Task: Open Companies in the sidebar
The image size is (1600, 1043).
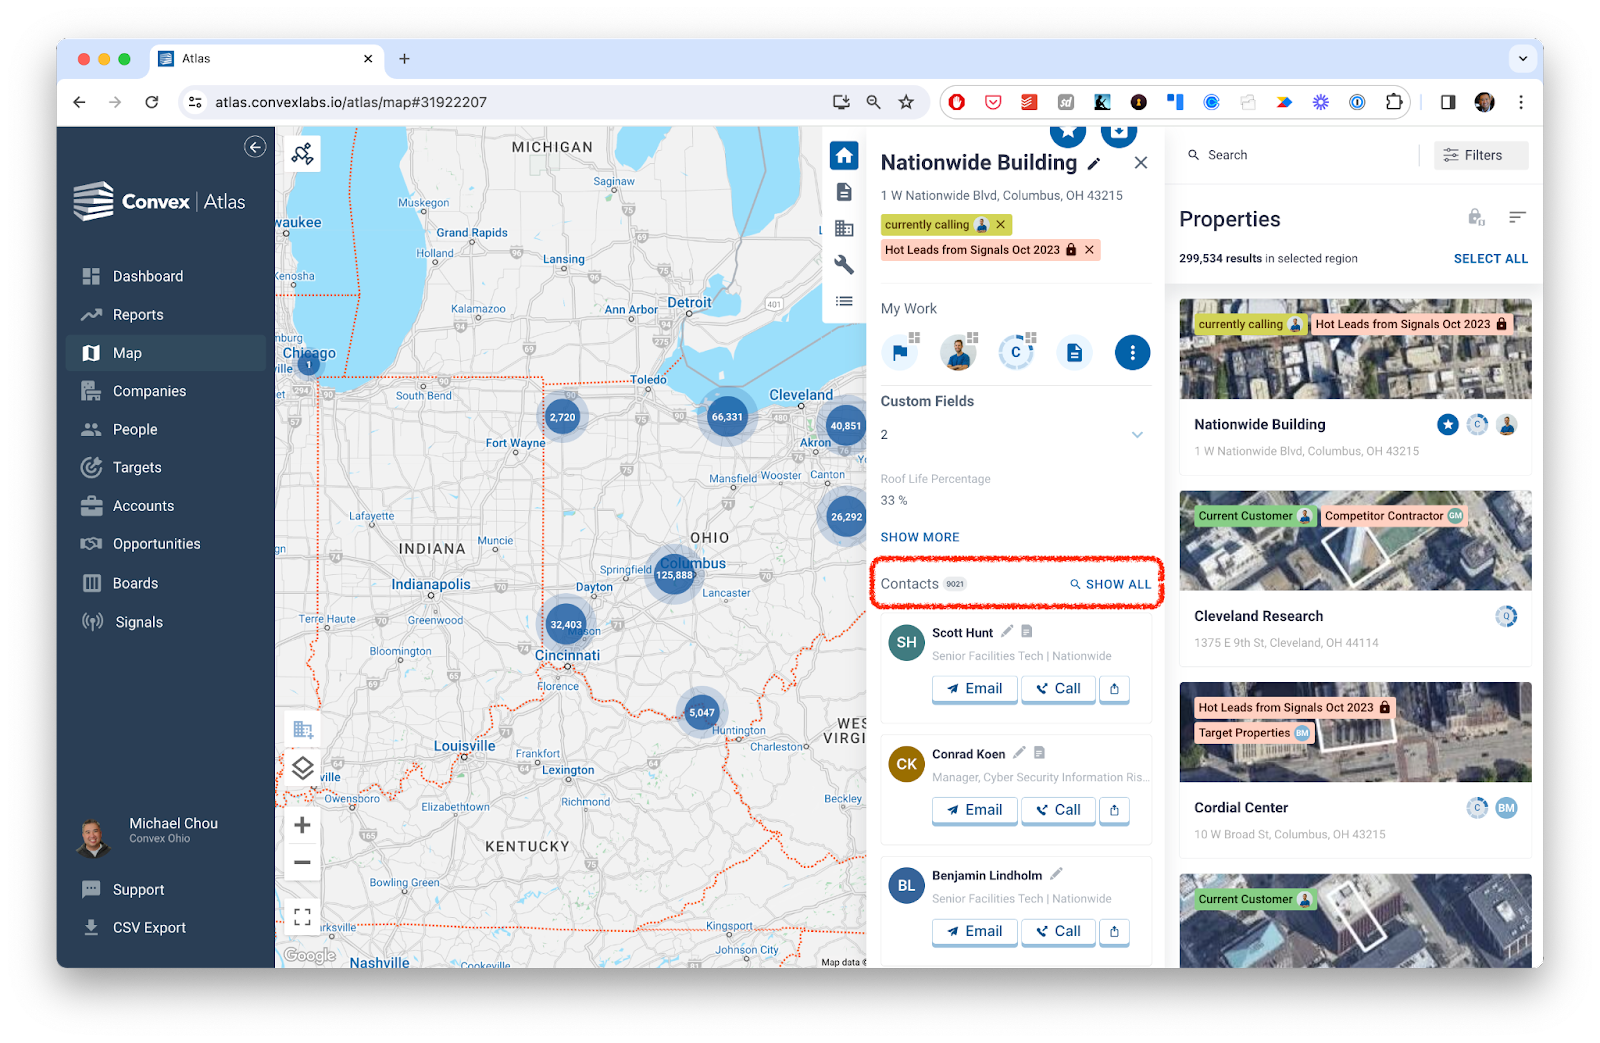Action: [149, 391]
